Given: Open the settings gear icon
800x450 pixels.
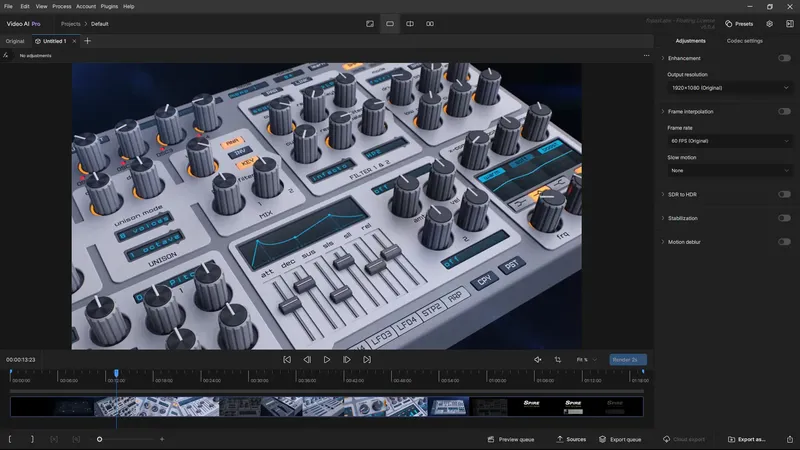Looking at the screenshot, I should coord(769,23).
